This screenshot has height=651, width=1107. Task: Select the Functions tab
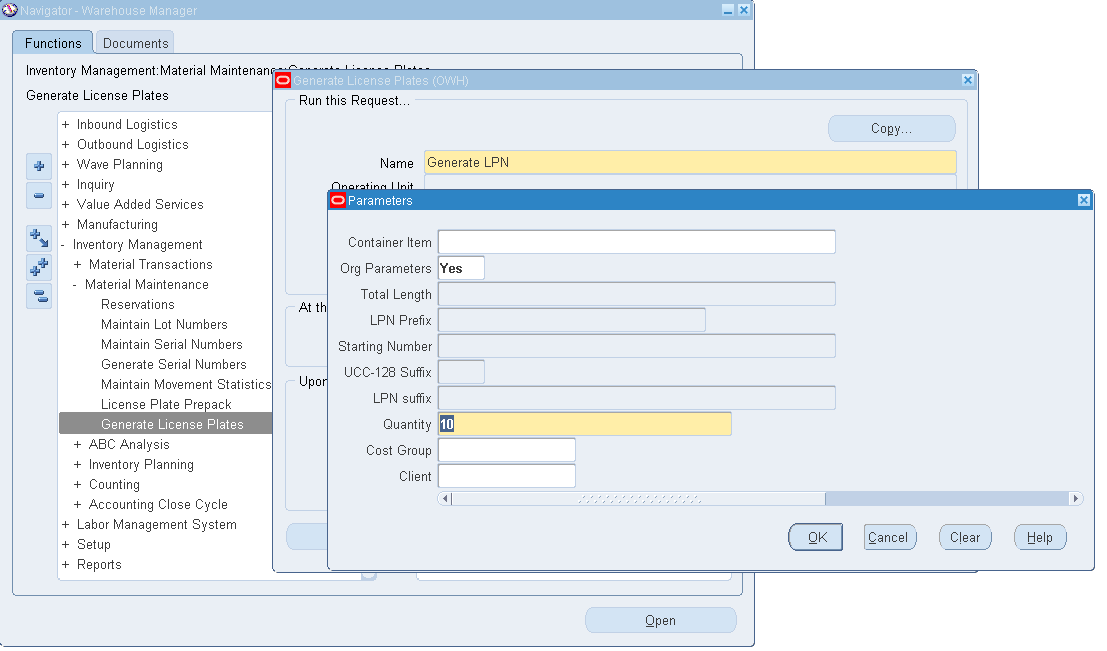point(52,43)
